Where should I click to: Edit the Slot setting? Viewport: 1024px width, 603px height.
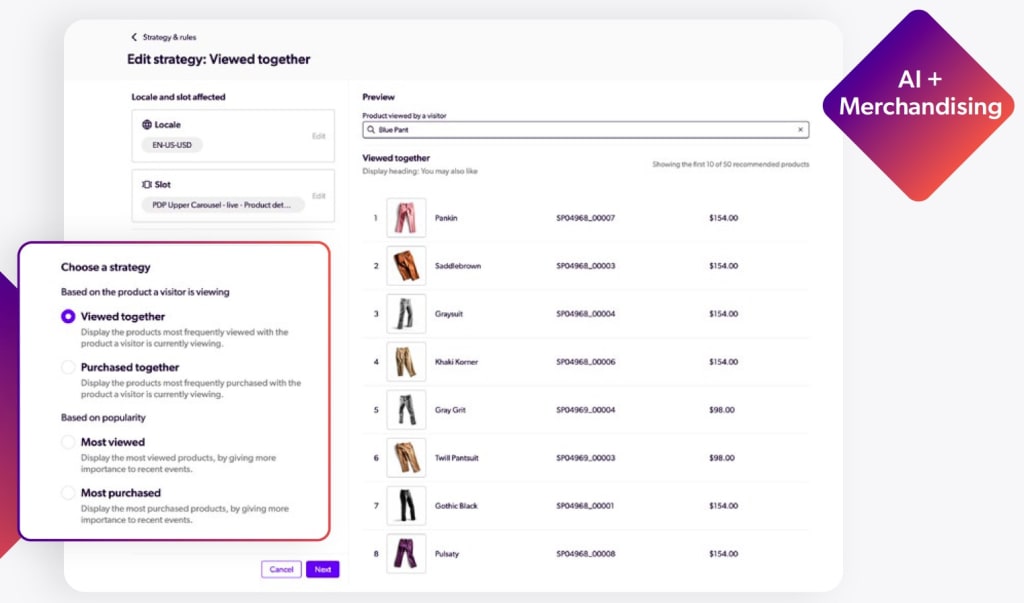pos(318,196)
